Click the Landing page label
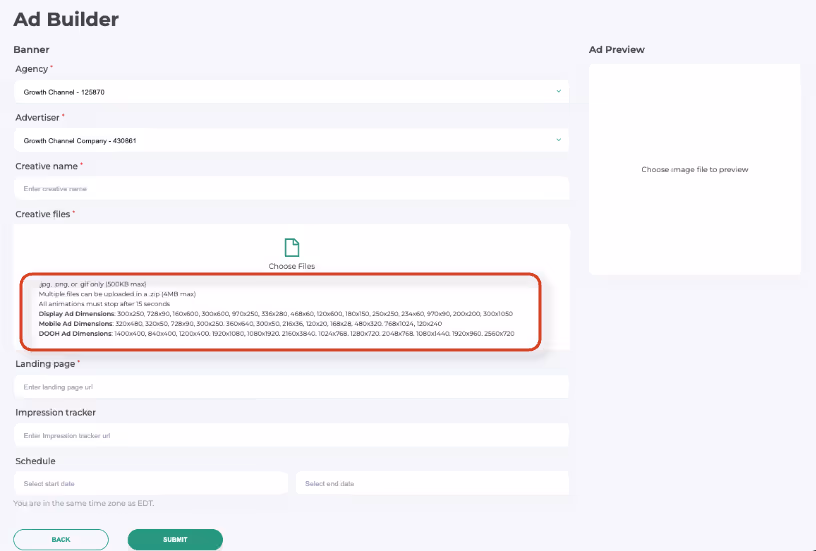This screenshot has height=551, width=816. (x=45, y=364)
